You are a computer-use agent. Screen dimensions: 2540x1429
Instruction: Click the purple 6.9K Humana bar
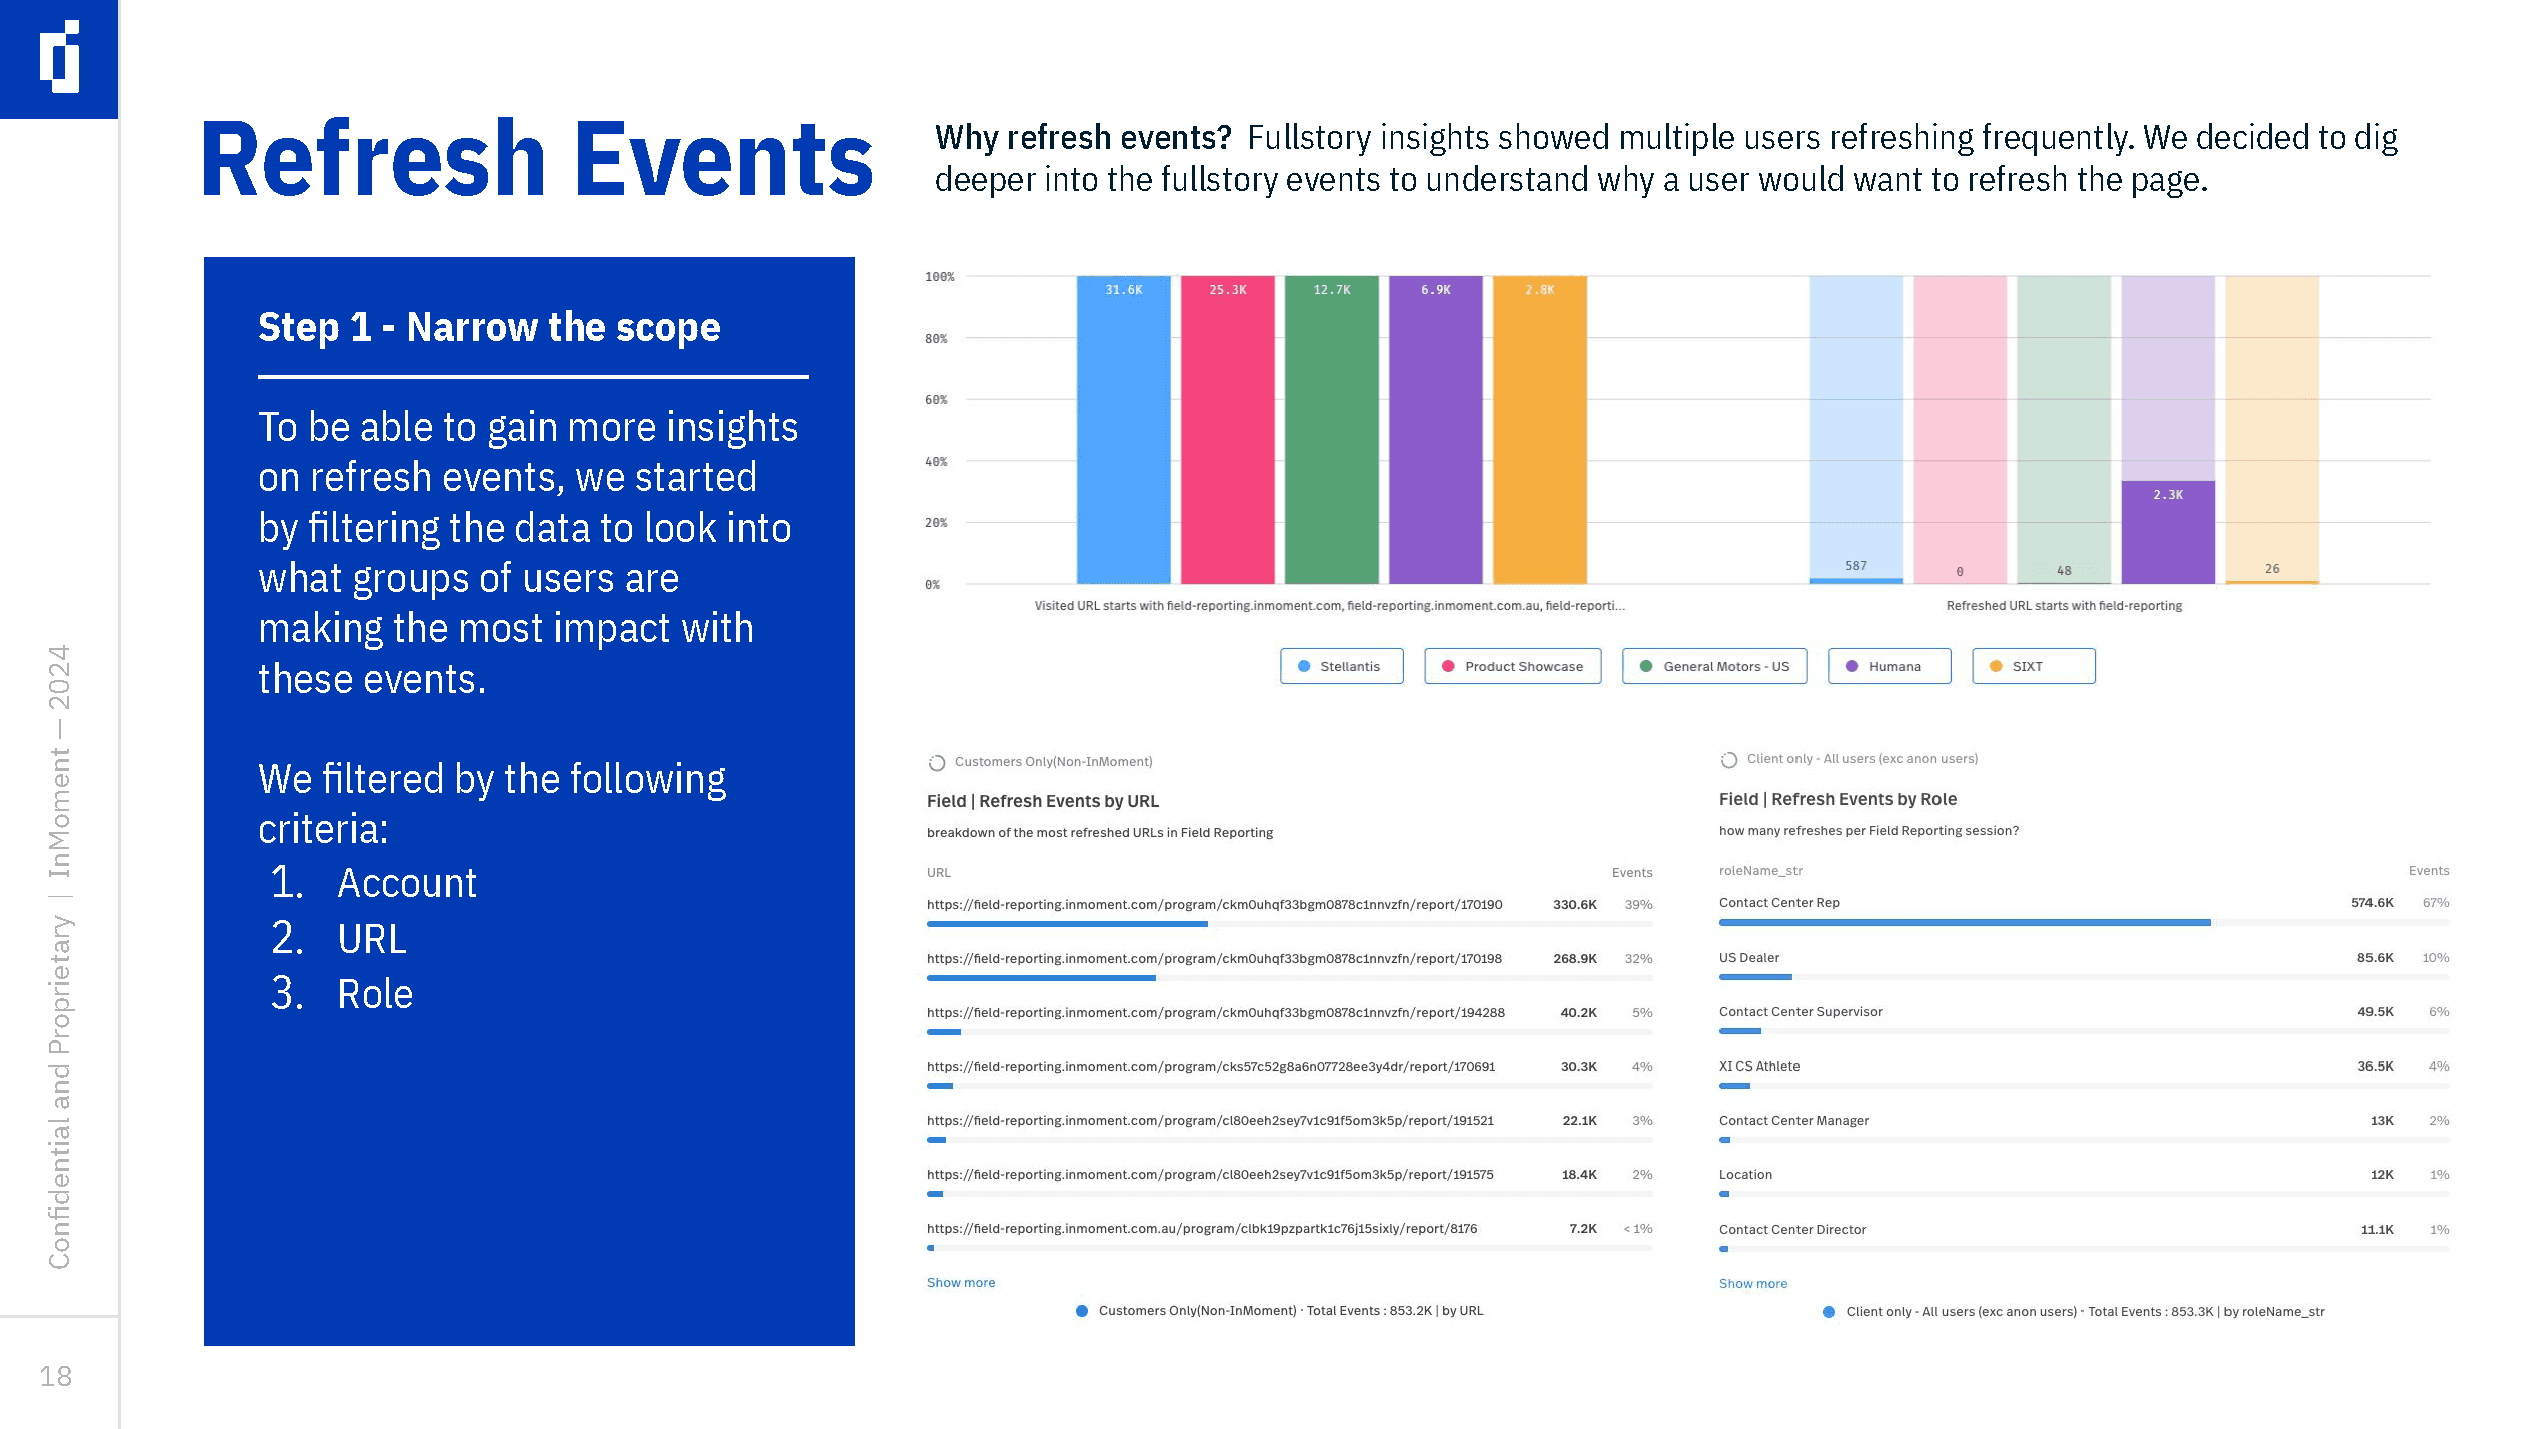point(1435,430)
